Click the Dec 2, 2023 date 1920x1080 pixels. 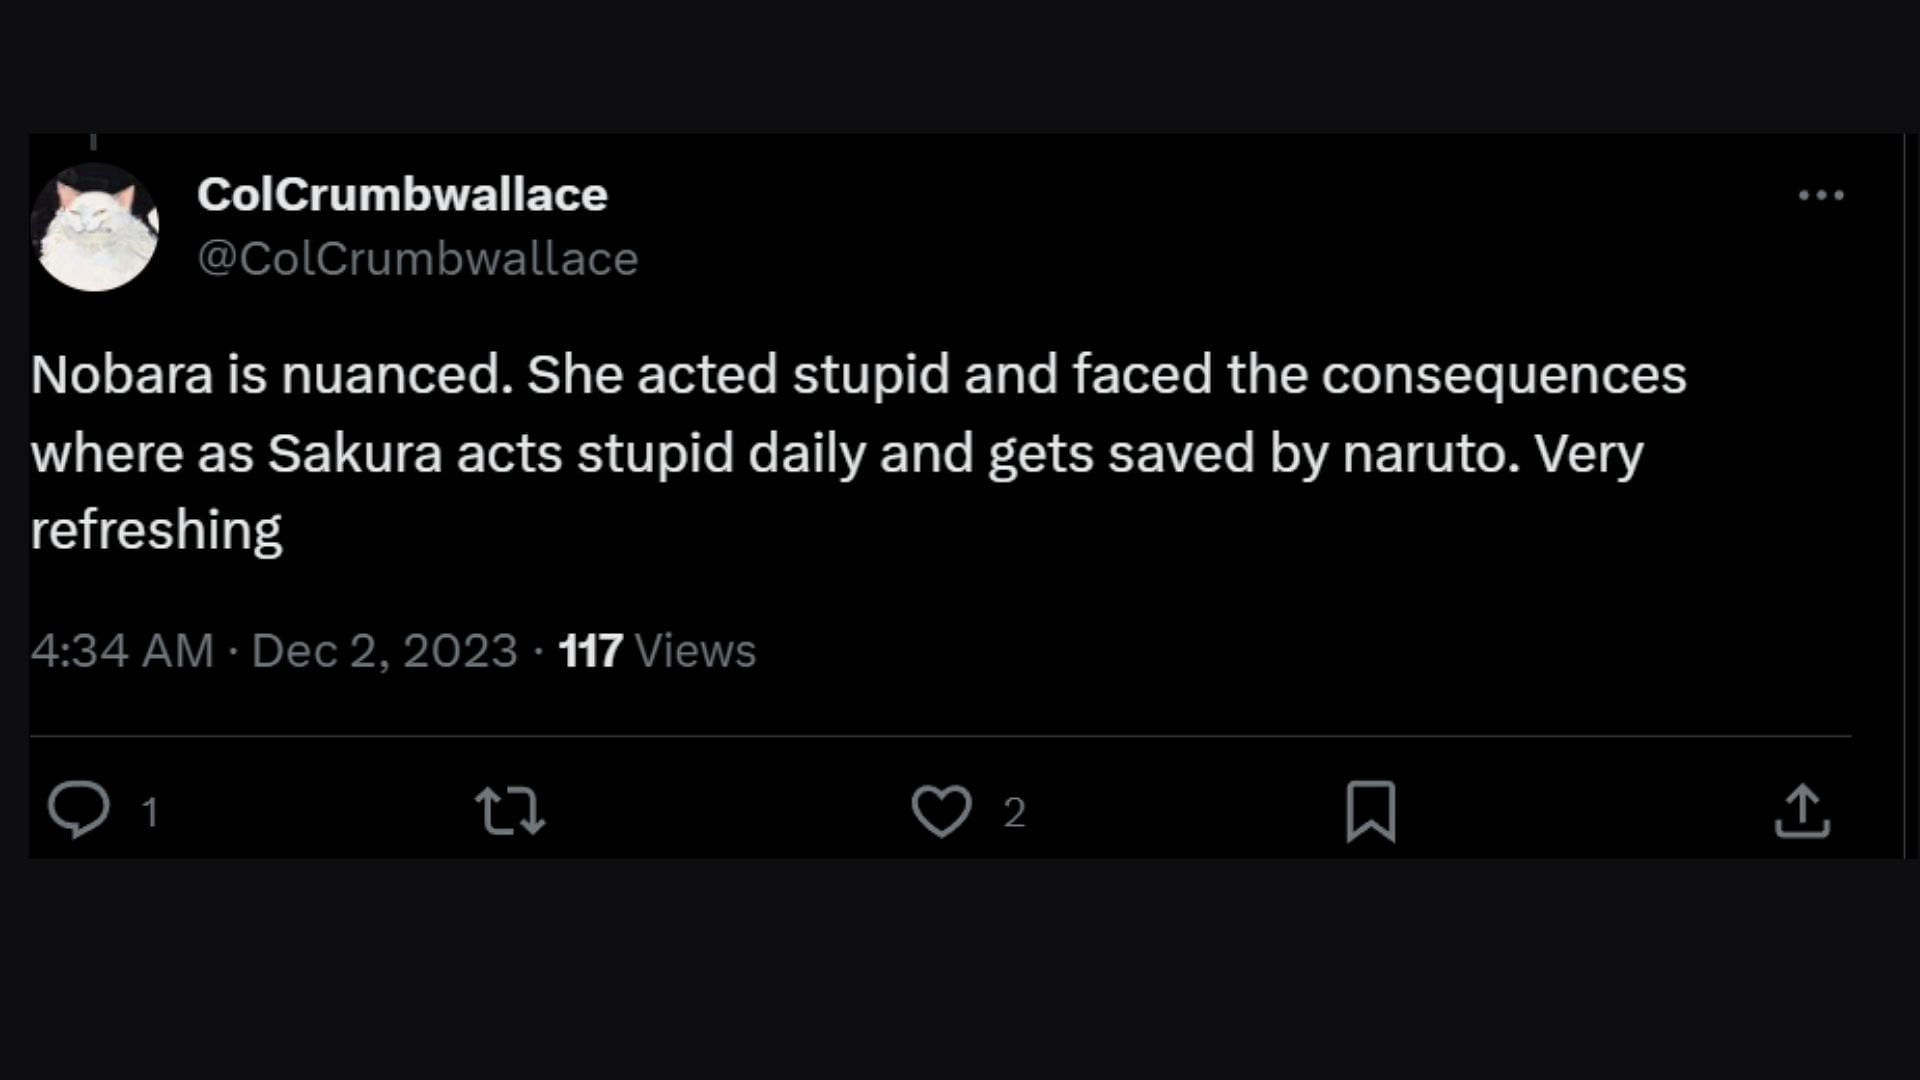tap(384, 651)
